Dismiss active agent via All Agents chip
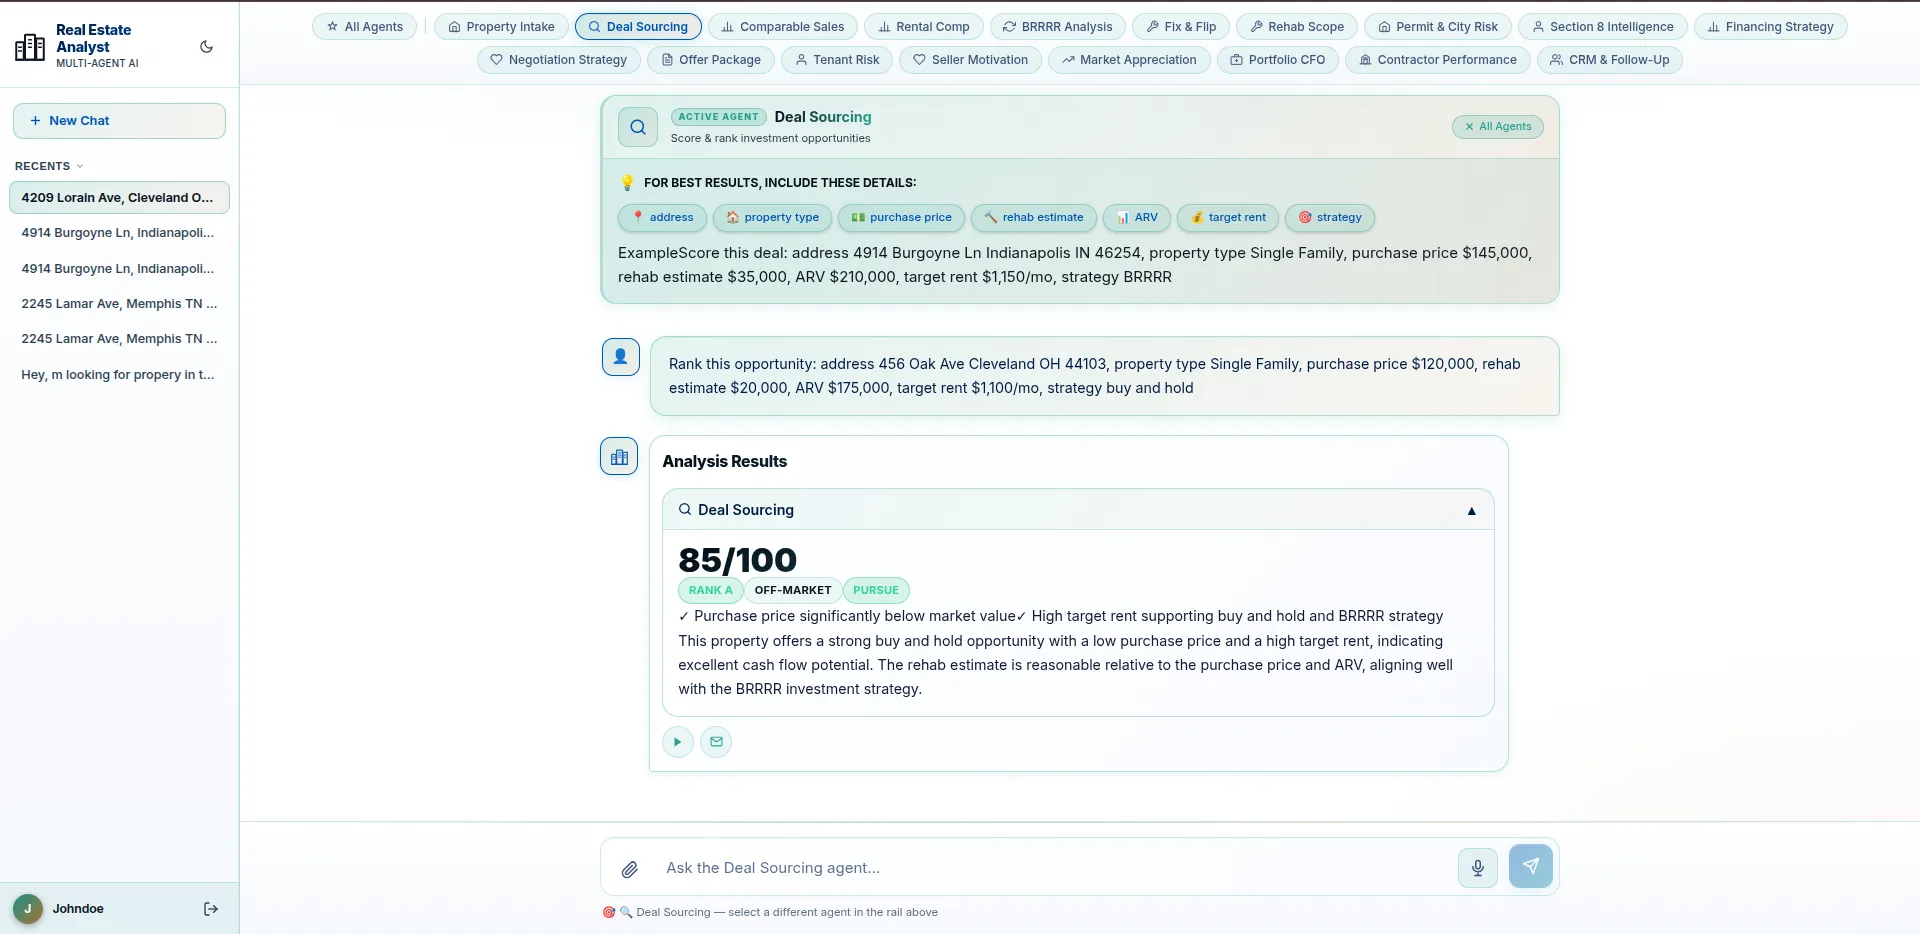The height and width of the screenshot is (934, 1920). [1498, 127]
